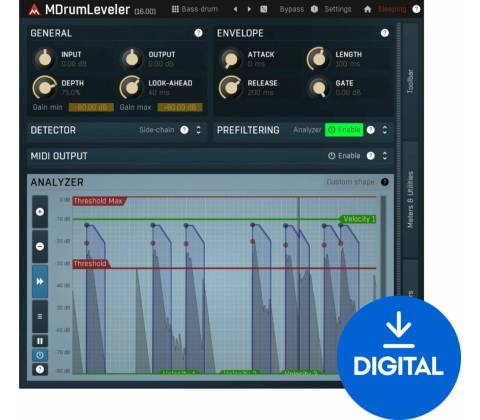Click the analyzer fast-forward arrows icon
The image size is (480, 420).
40,282
